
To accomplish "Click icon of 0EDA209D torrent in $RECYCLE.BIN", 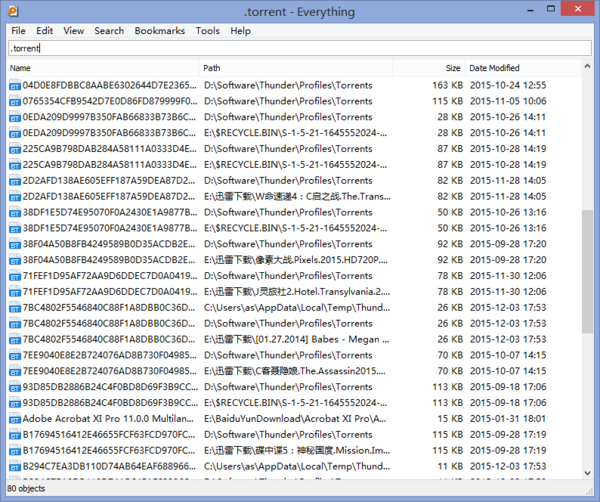I will pos(15,133).
